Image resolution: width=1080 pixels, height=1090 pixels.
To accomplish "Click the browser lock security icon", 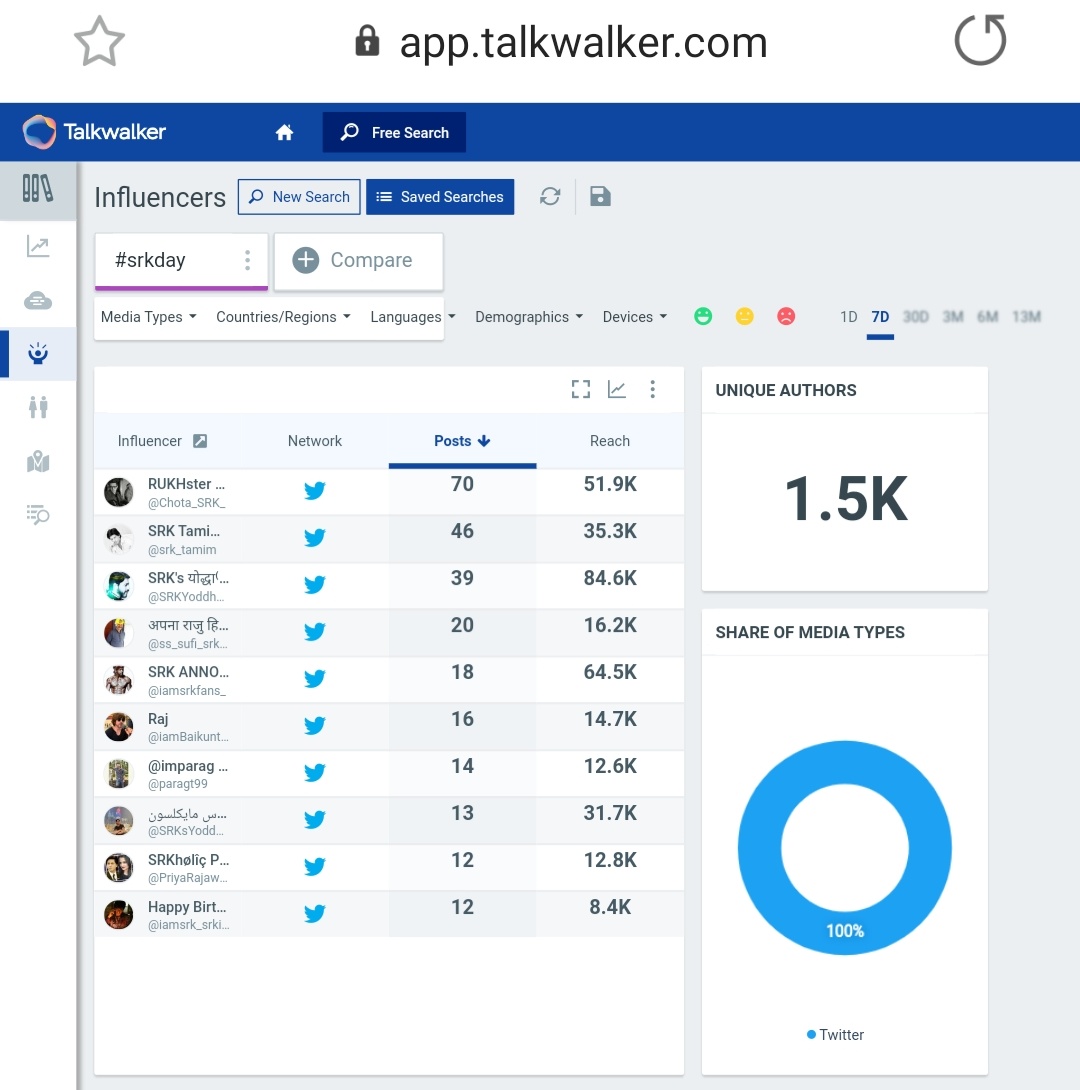I will point(367,40).
